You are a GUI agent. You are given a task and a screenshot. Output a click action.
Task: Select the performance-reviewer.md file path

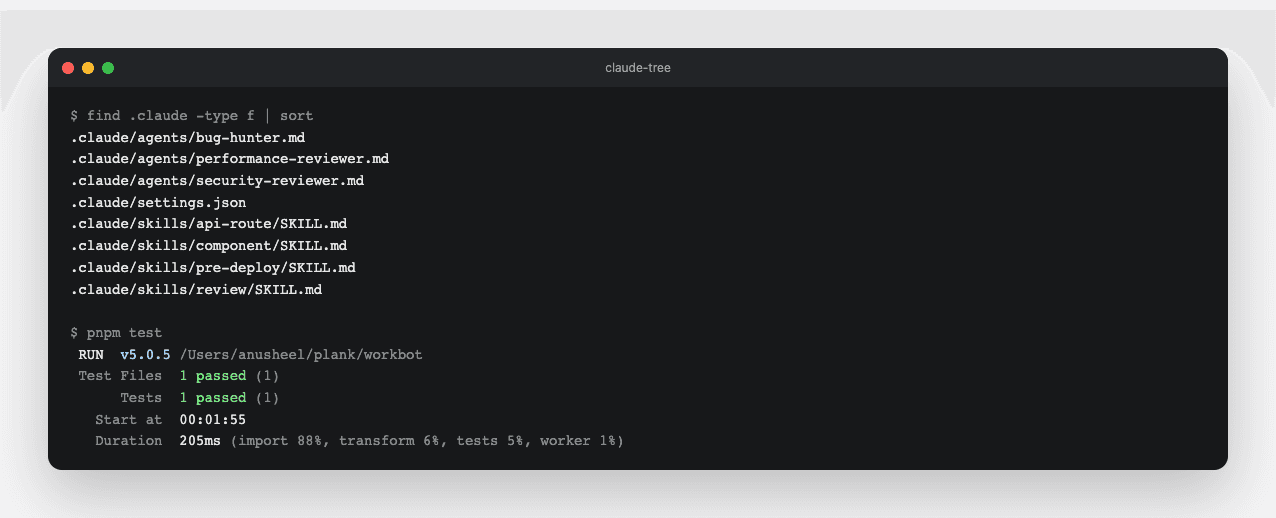click(x=229, y=159)
